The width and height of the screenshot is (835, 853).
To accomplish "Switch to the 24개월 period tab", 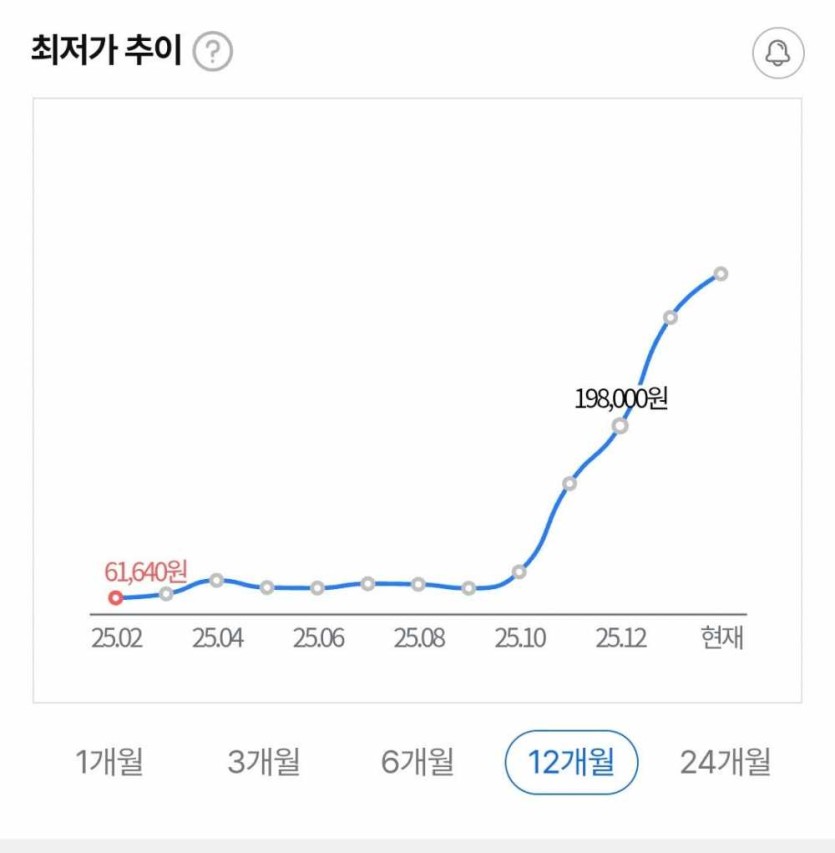I will tap(726, 762).
